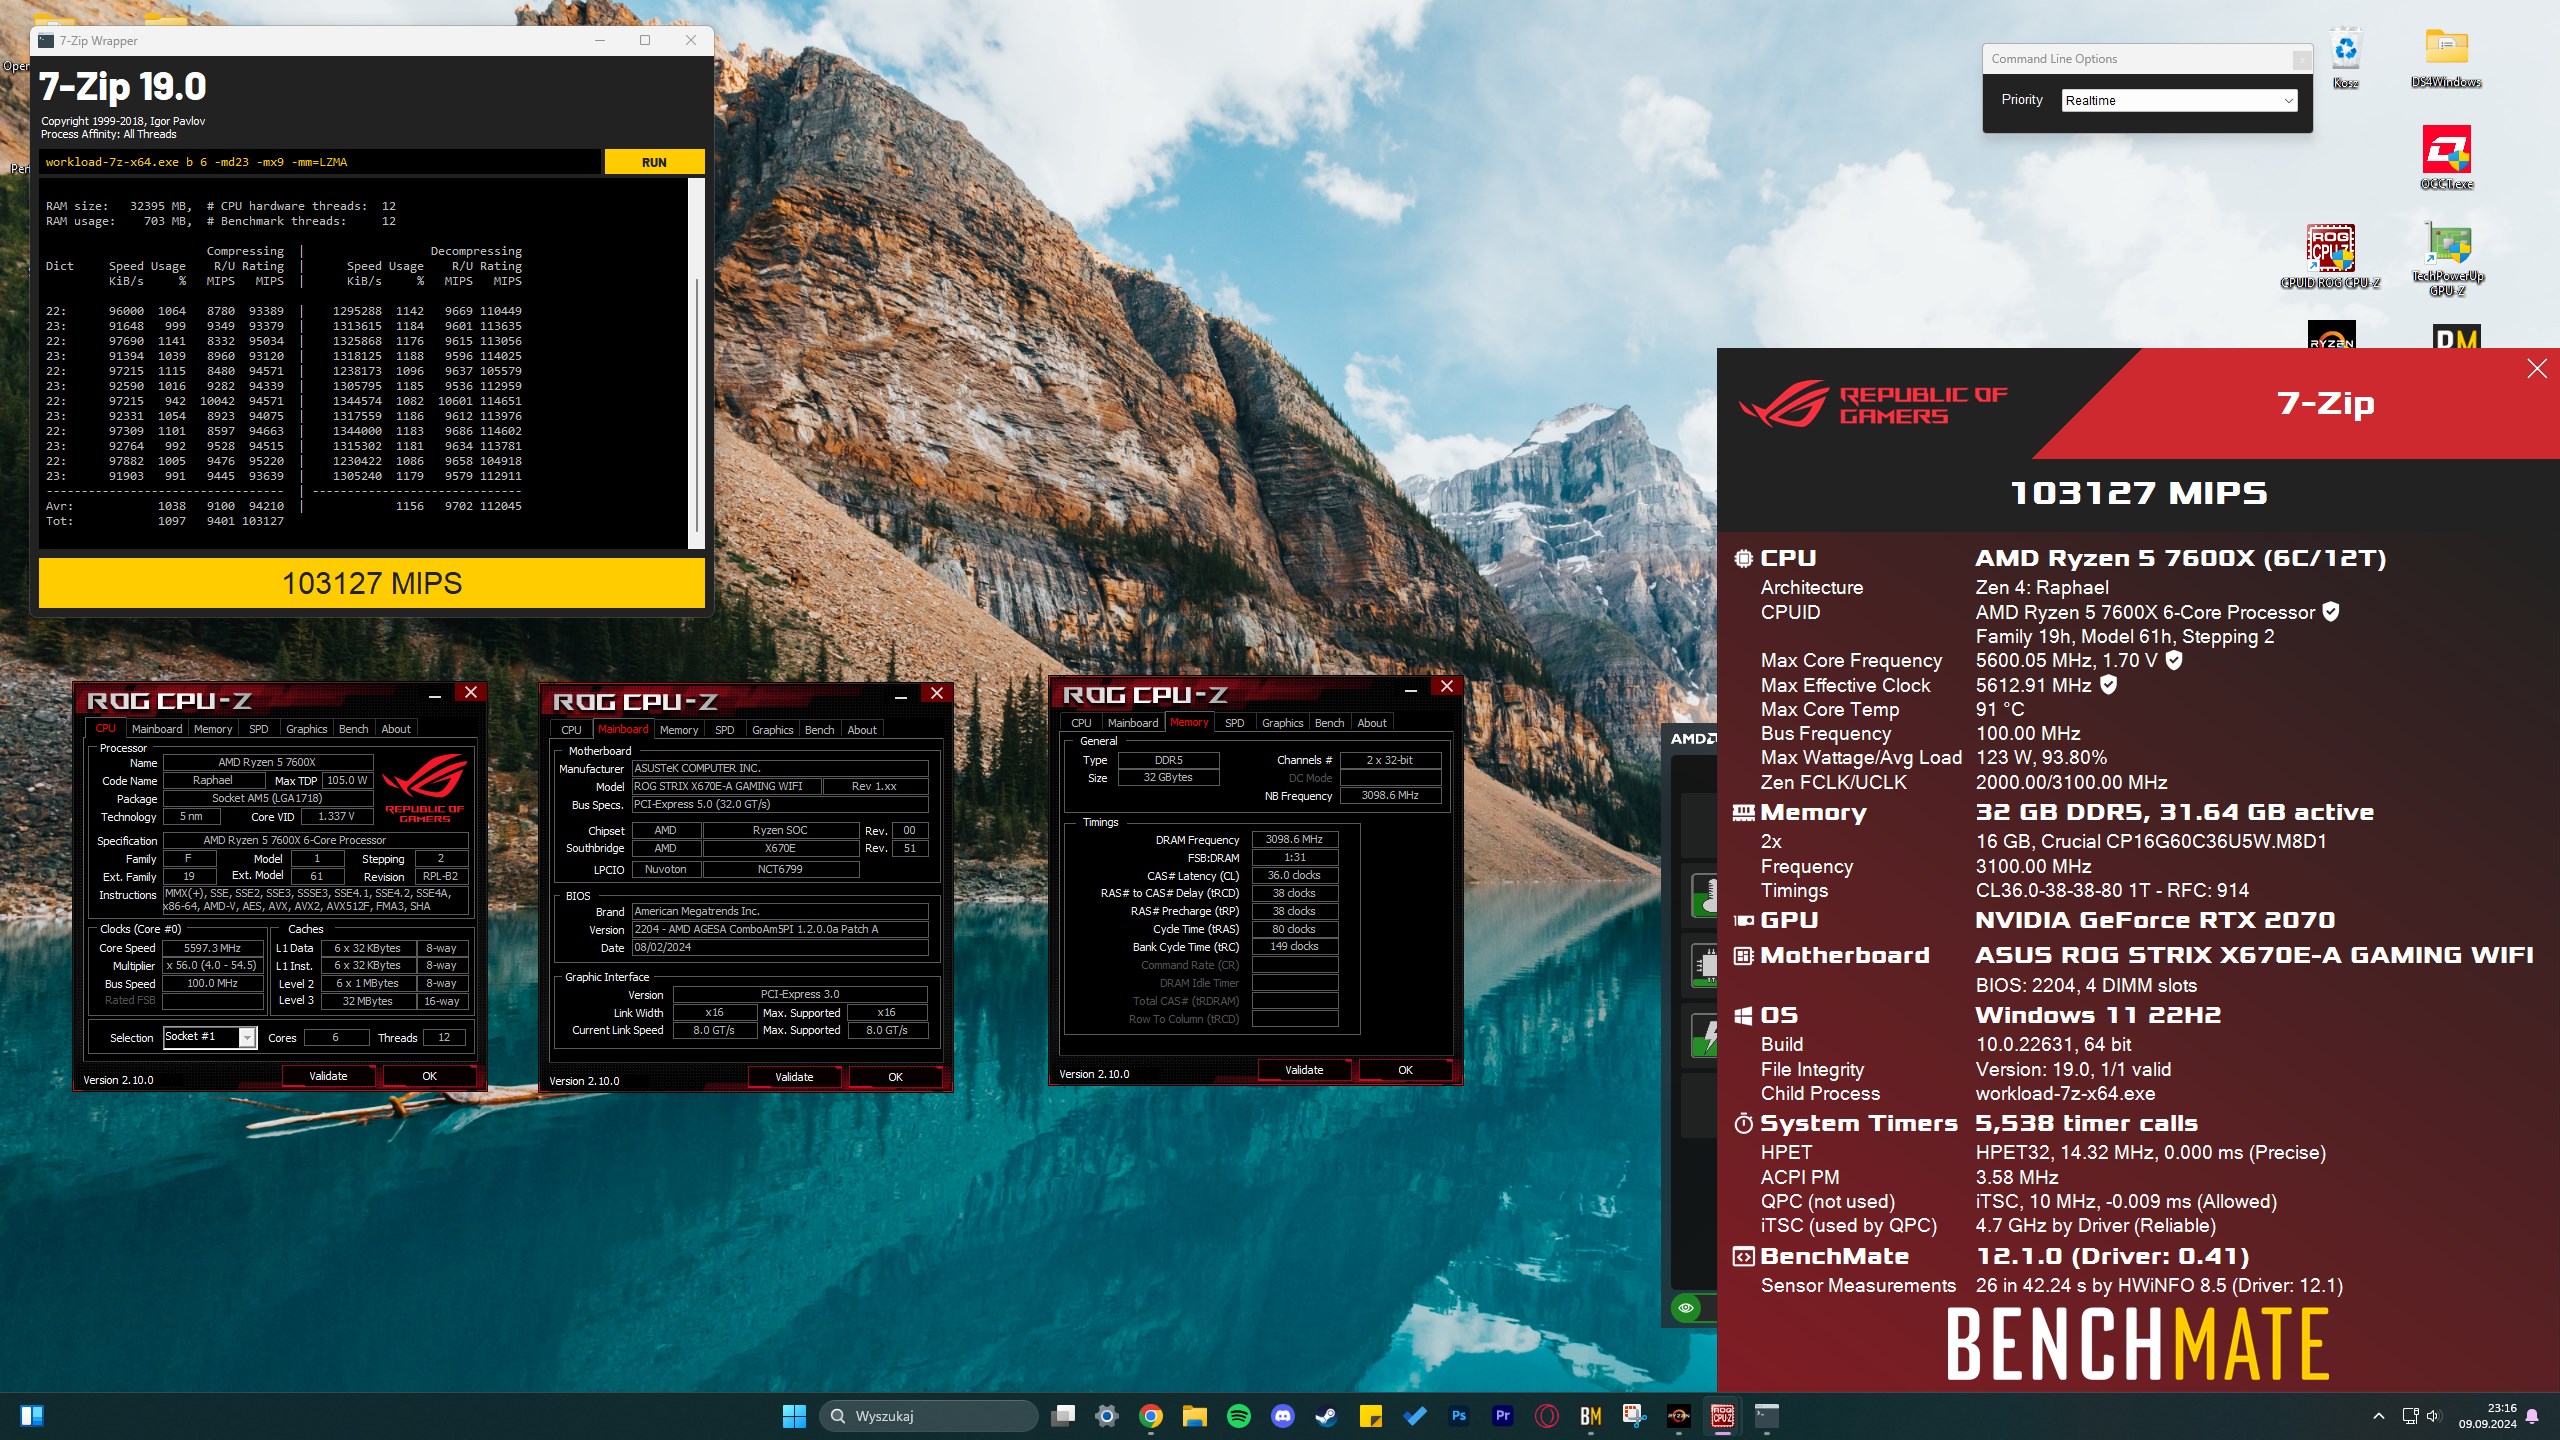2560x1440 pixels.
Task: Open the blue checkmark To Do app on taskbar
Action: pyautogui.click(x=1414, y=1415)
